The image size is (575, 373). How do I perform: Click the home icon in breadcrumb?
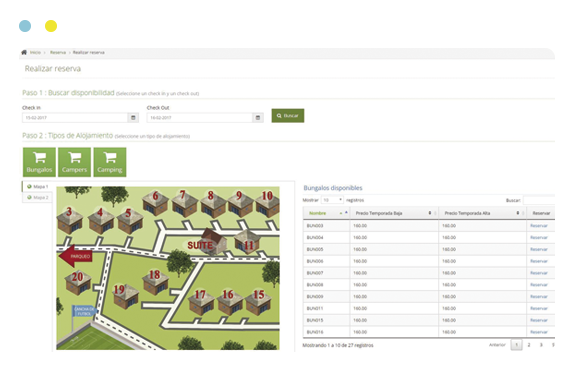[24, 52]
